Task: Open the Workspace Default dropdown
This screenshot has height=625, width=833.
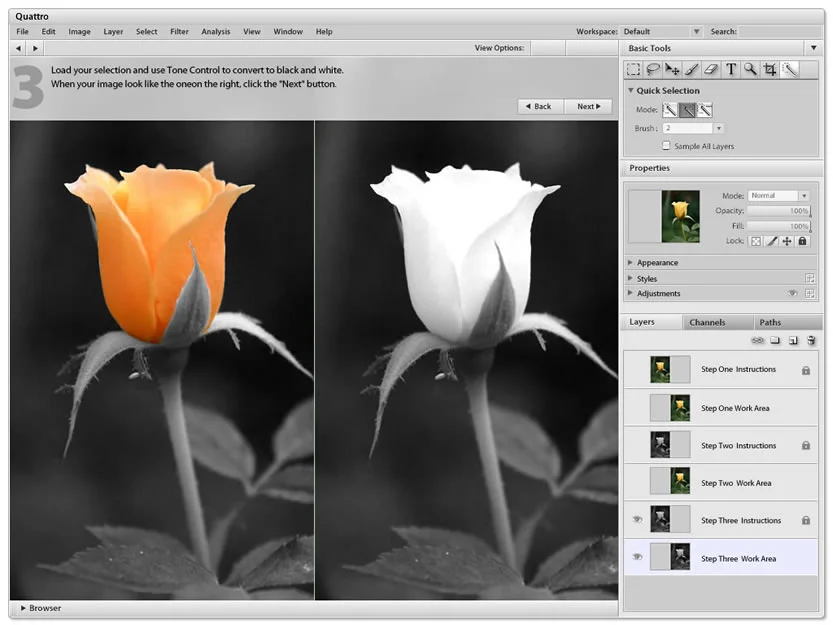Action: (696, 31)
